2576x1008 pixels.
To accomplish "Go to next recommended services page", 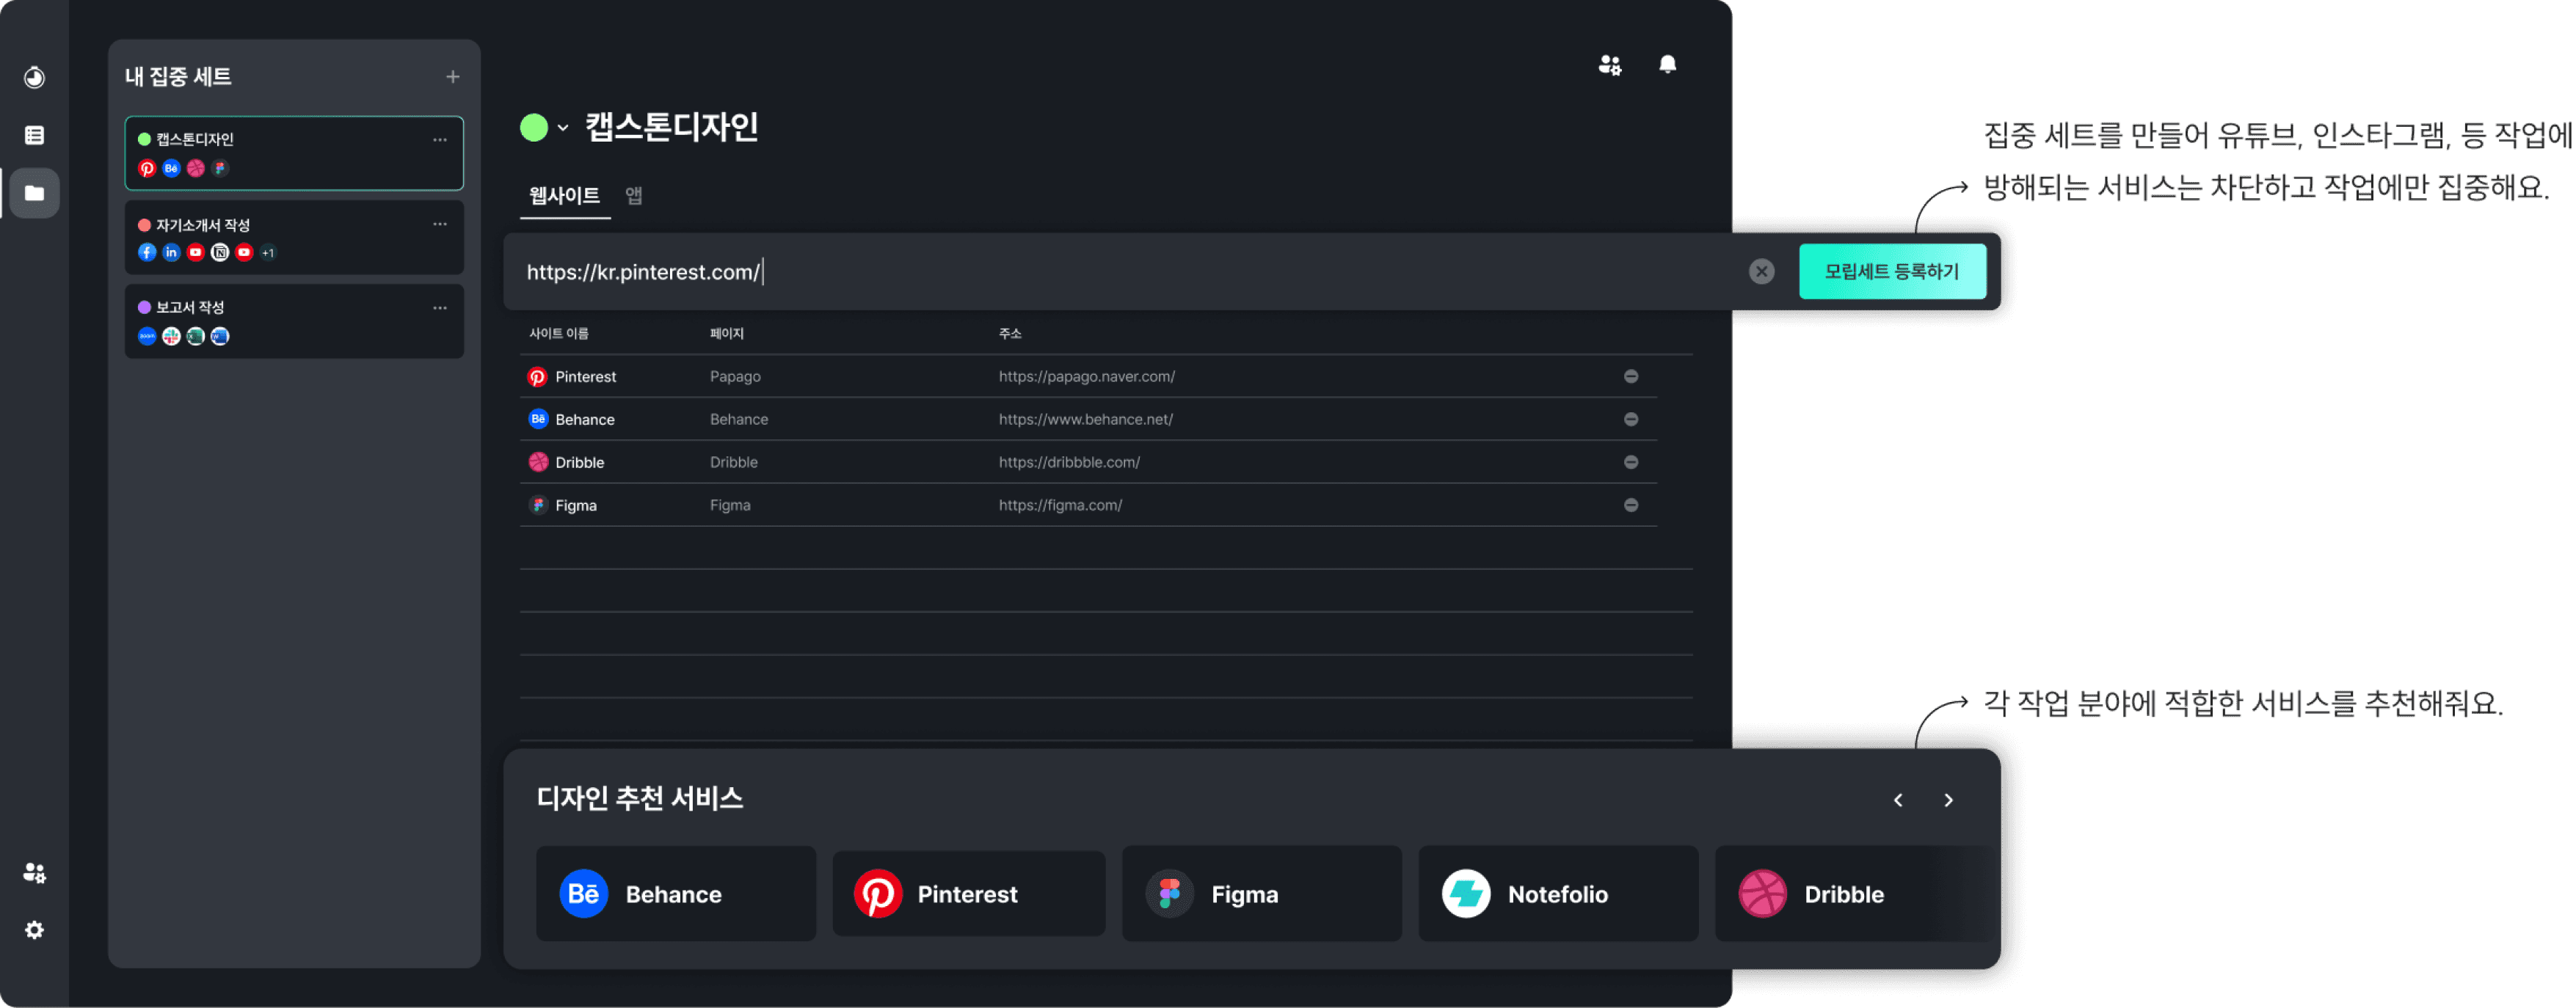I will pyautogui.click(x=1948, y=800).
